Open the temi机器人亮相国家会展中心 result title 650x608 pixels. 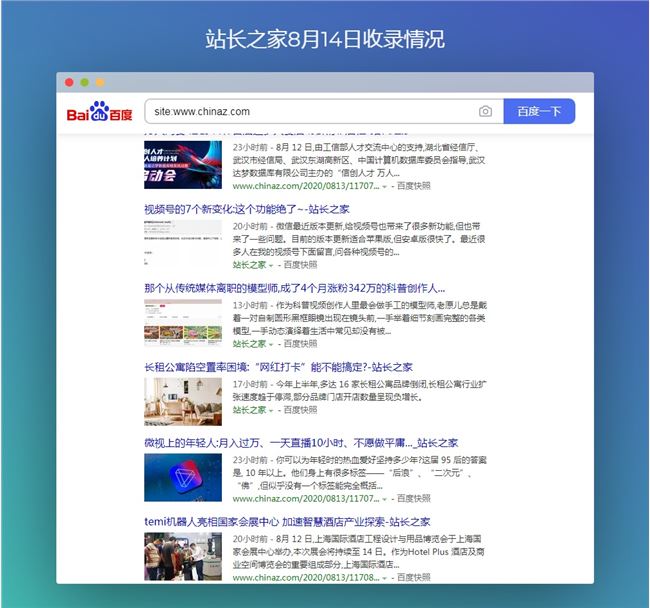[287, 522]
